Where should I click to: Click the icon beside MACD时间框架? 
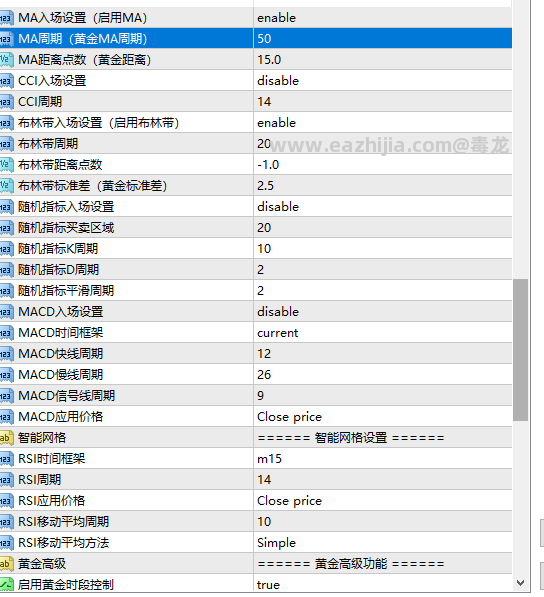pyautogui.click(x=6, y=333)
